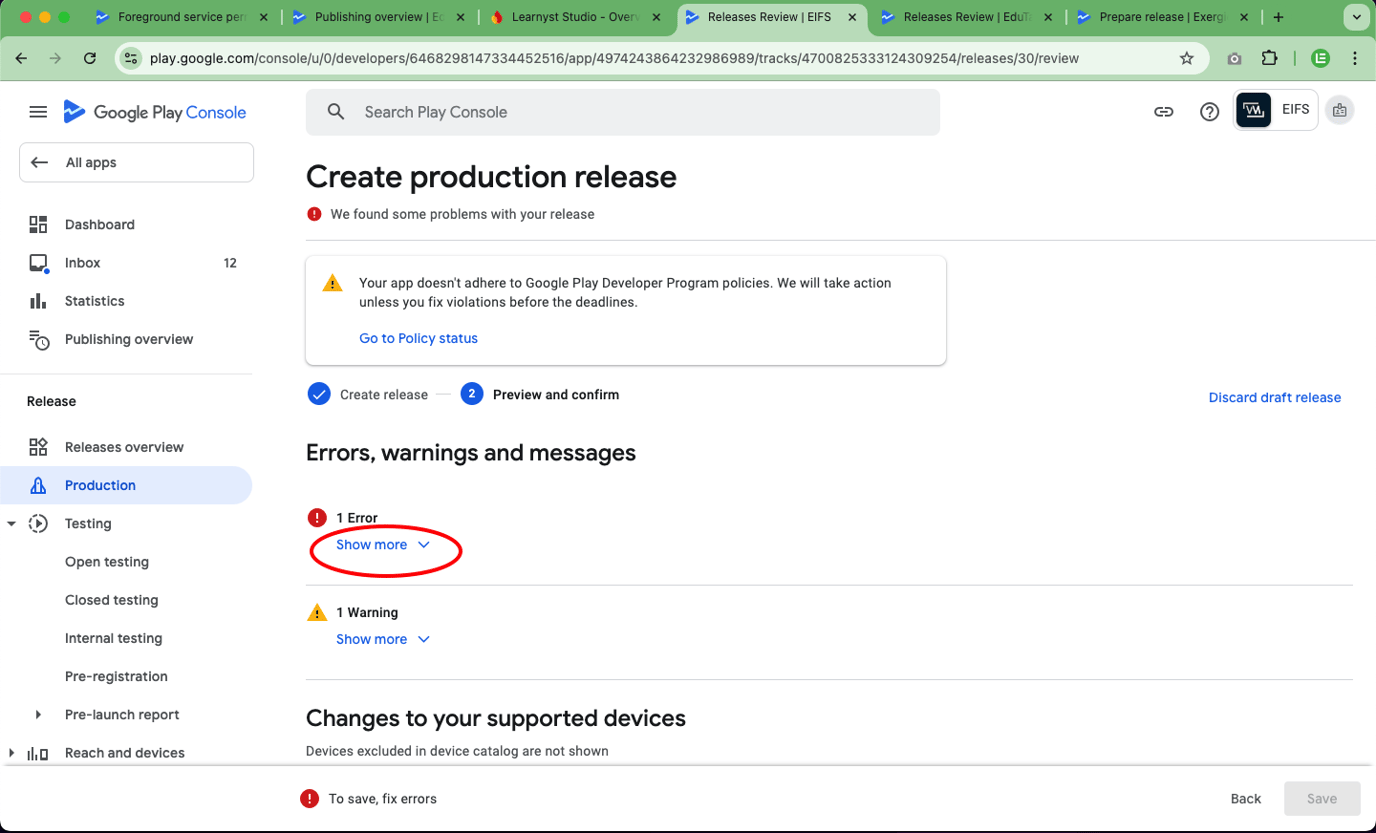Open Go to Policy status link
The height and width of the screenshot is (833, 1376).
coord(418,338)
